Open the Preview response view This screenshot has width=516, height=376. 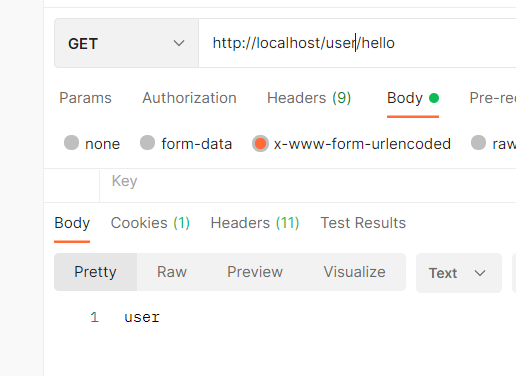[x=255, y=272]
